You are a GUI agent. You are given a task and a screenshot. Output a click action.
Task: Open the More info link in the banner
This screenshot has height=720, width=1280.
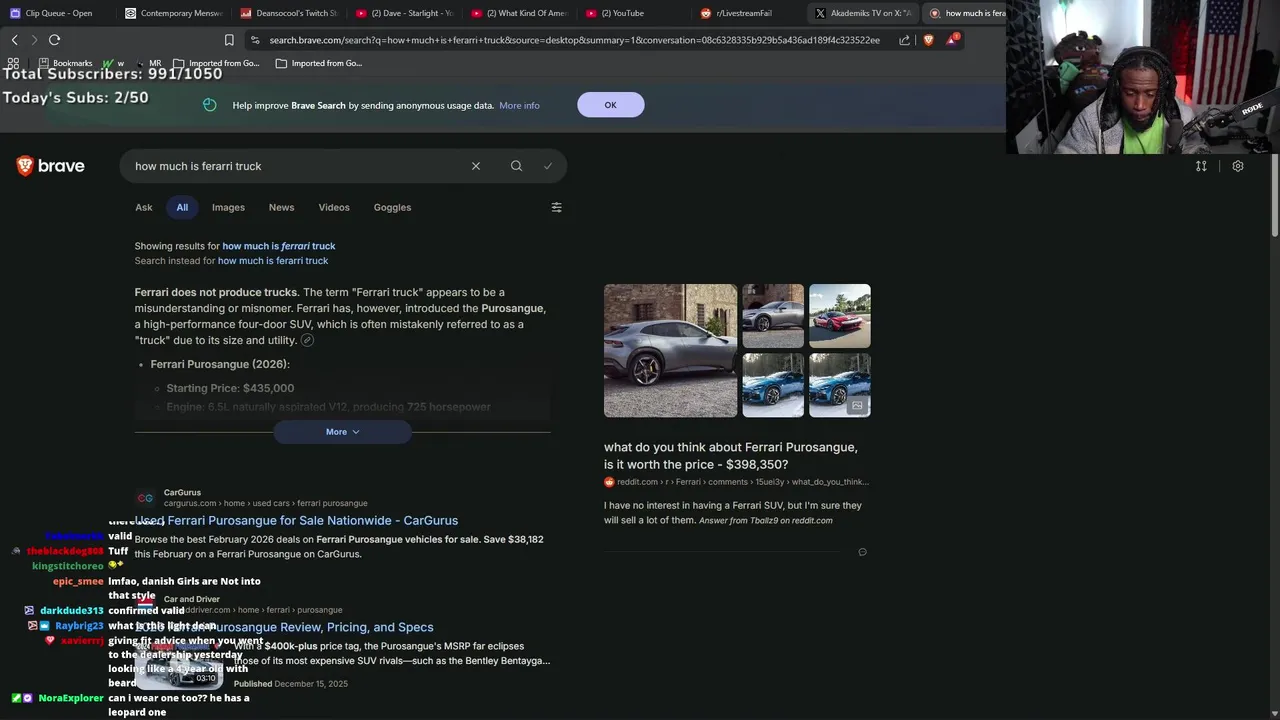point(519,105)
